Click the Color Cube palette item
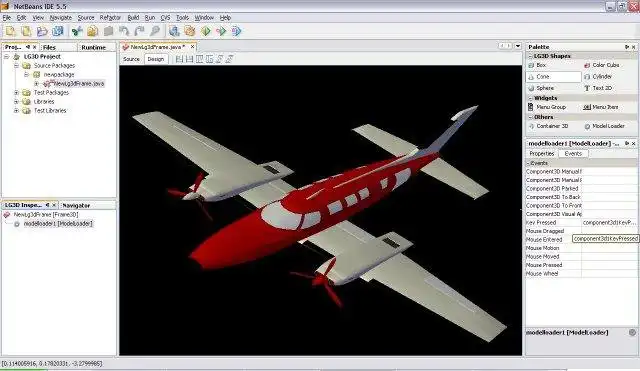Viewport: 640px width, 371px height. pyautogui.click(x=602, y=65)
